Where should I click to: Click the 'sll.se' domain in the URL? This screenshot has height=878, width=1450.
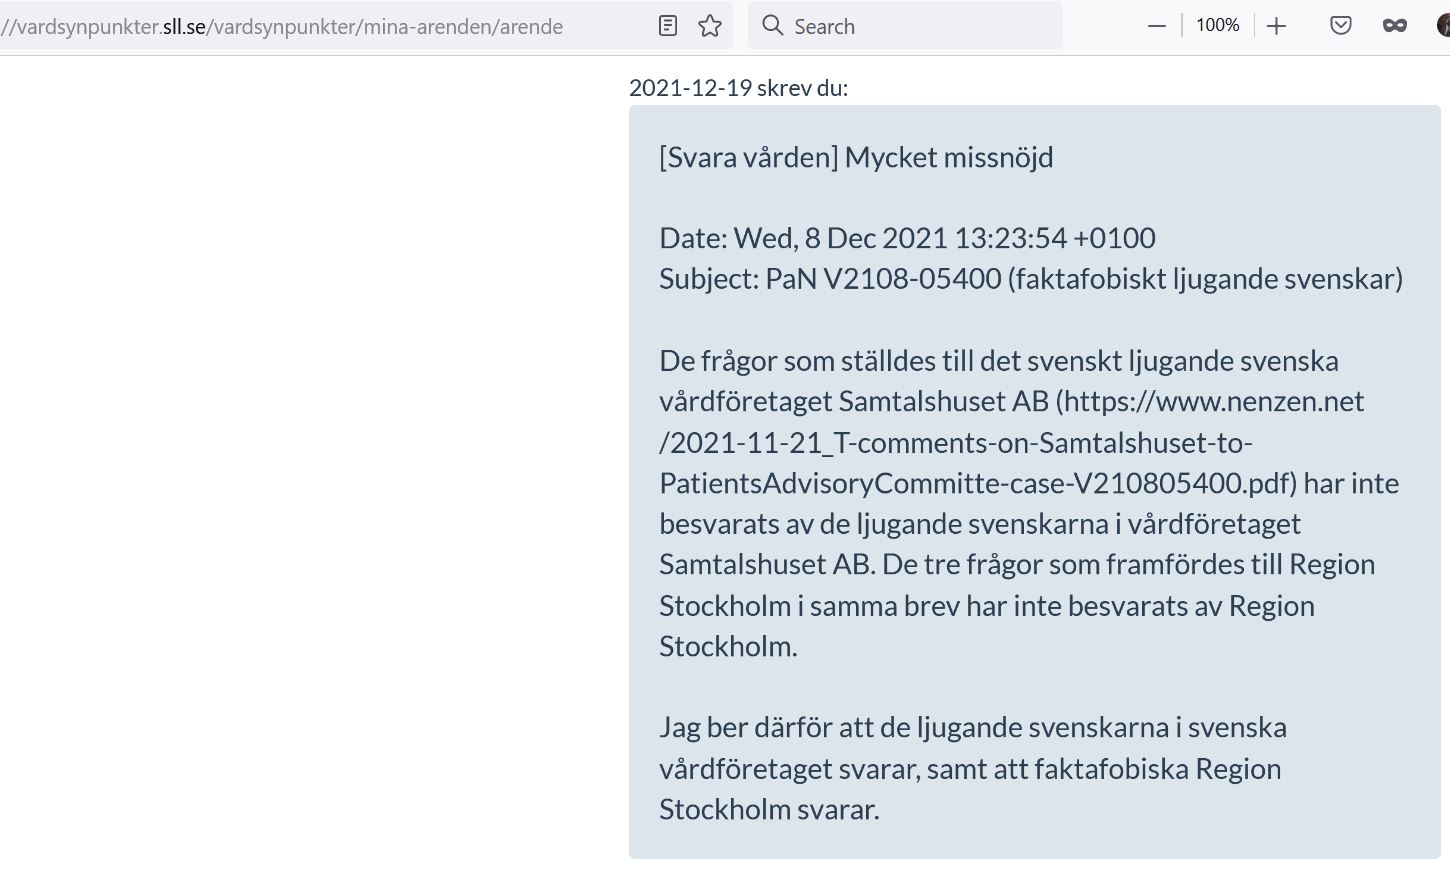[x=184, y=26]
